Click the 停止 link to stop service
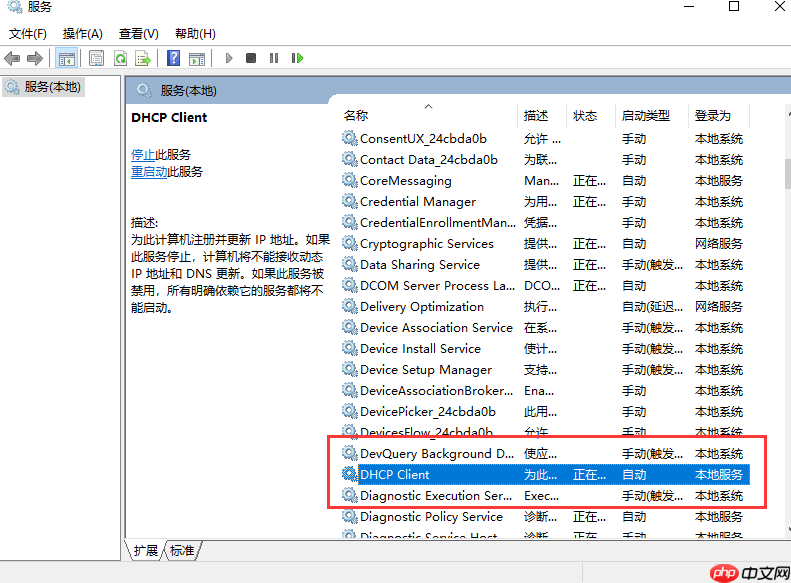Viewport: 791px width, 583px height. click(x=142, y=155)
